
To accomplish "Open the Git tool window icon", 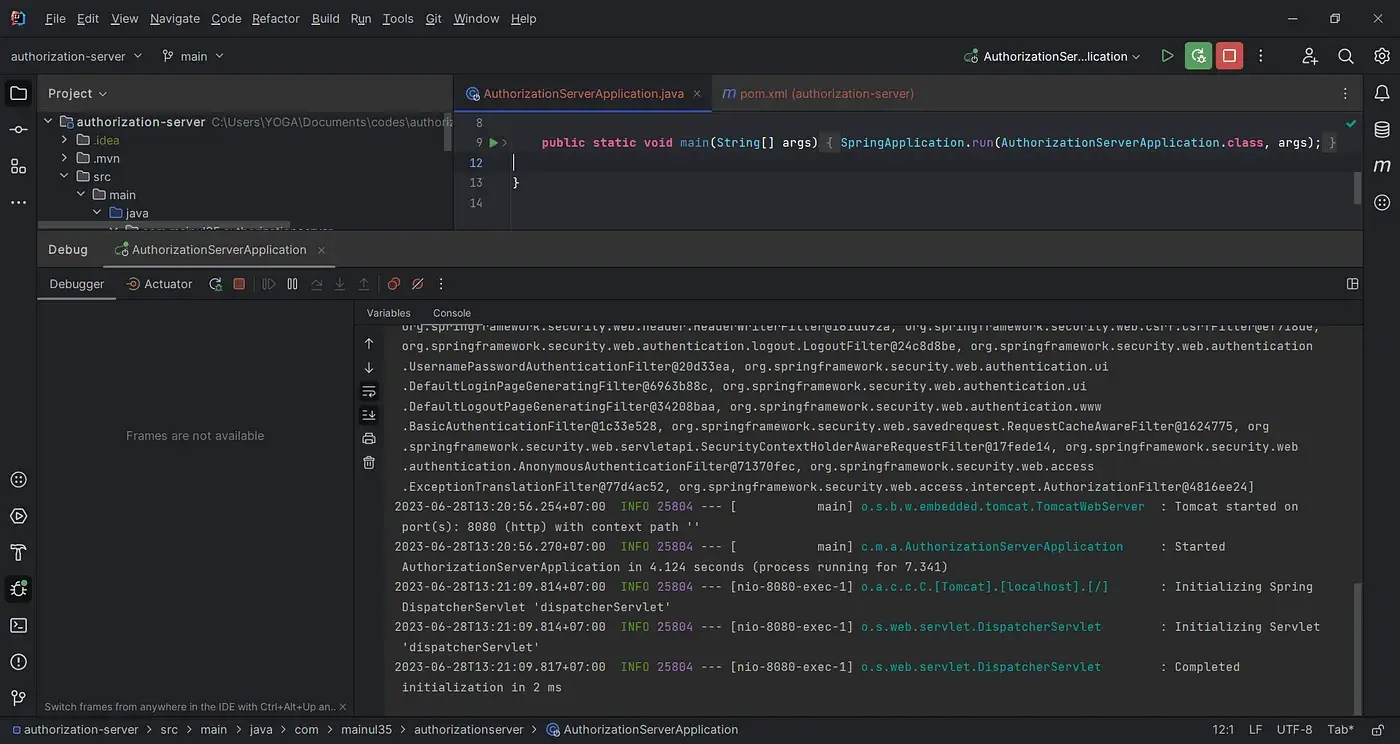I will pyautogui.click(x=18, y=697).
